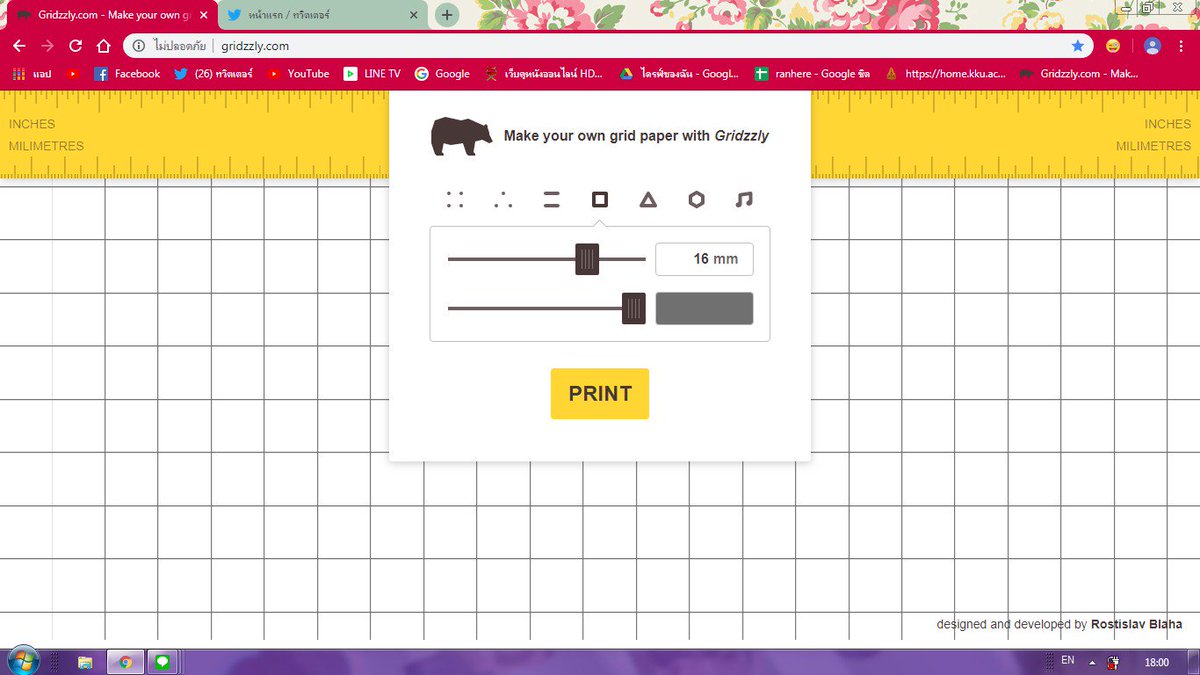The width and height of the screenshot is (1200, 675).
Task: Click the 18:00 taskbar clock
Action: (x=1156, y=662)
